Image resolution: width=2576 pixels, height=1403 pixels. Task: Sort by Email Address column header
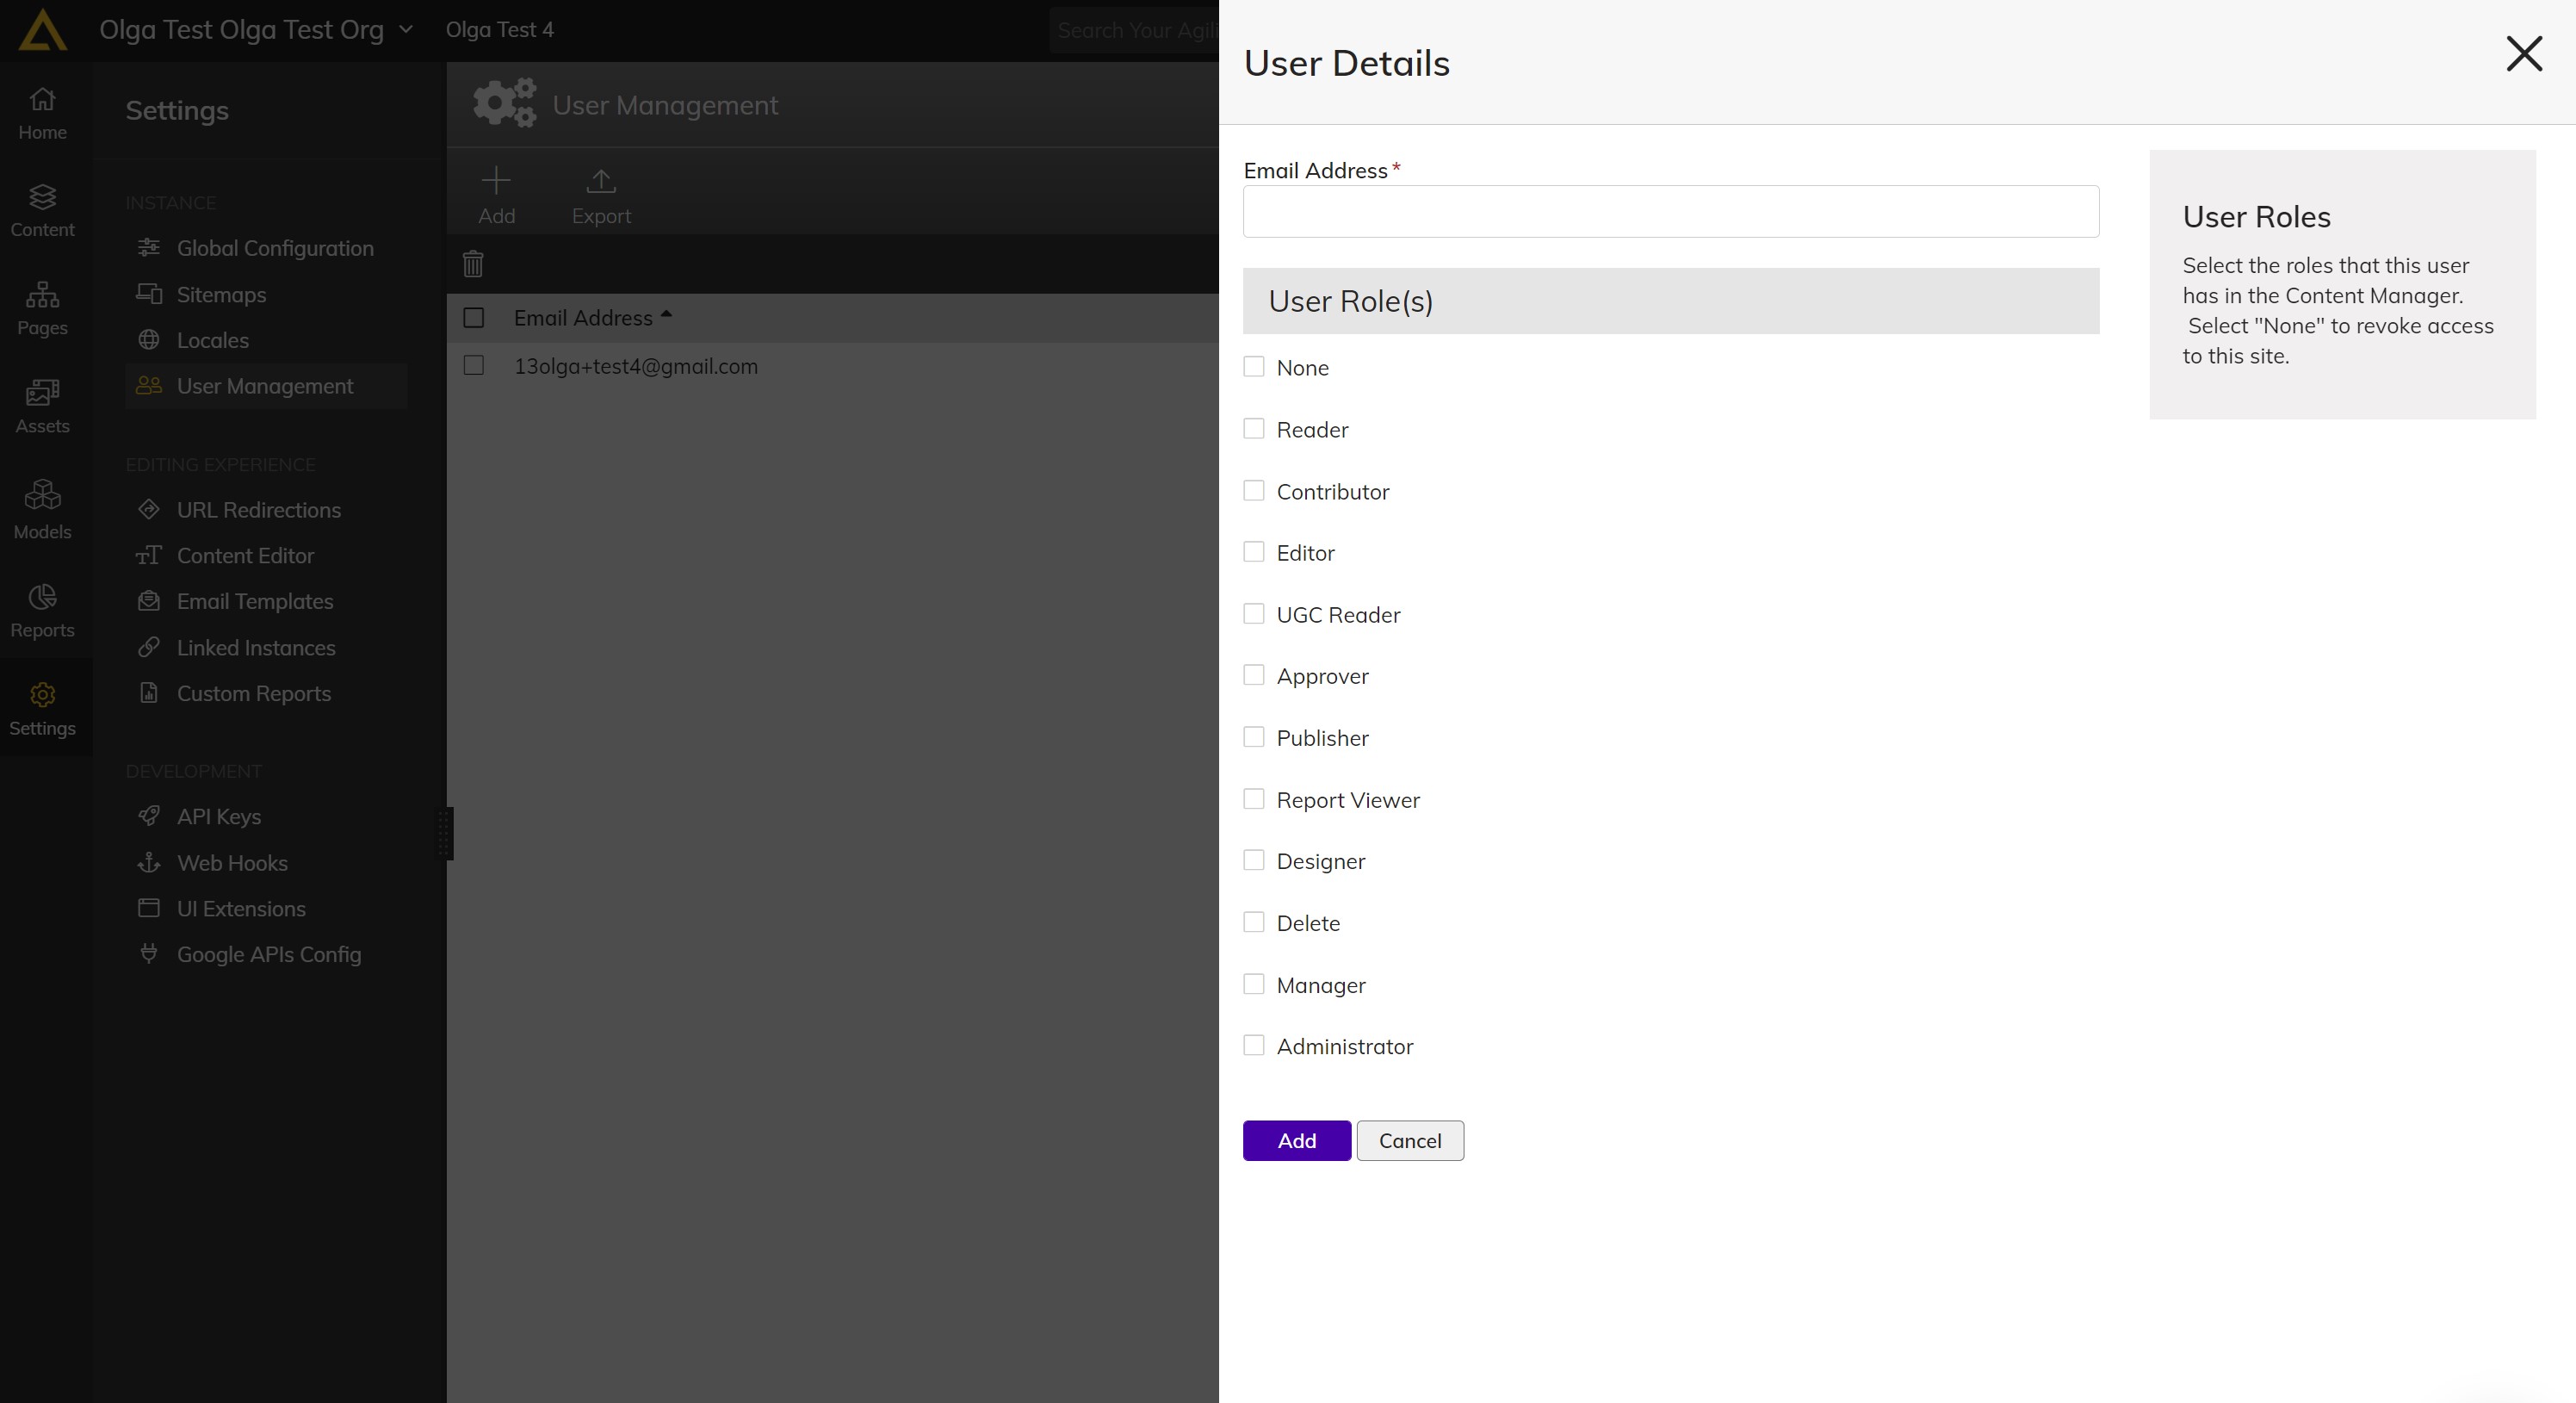tap(583, 318)
